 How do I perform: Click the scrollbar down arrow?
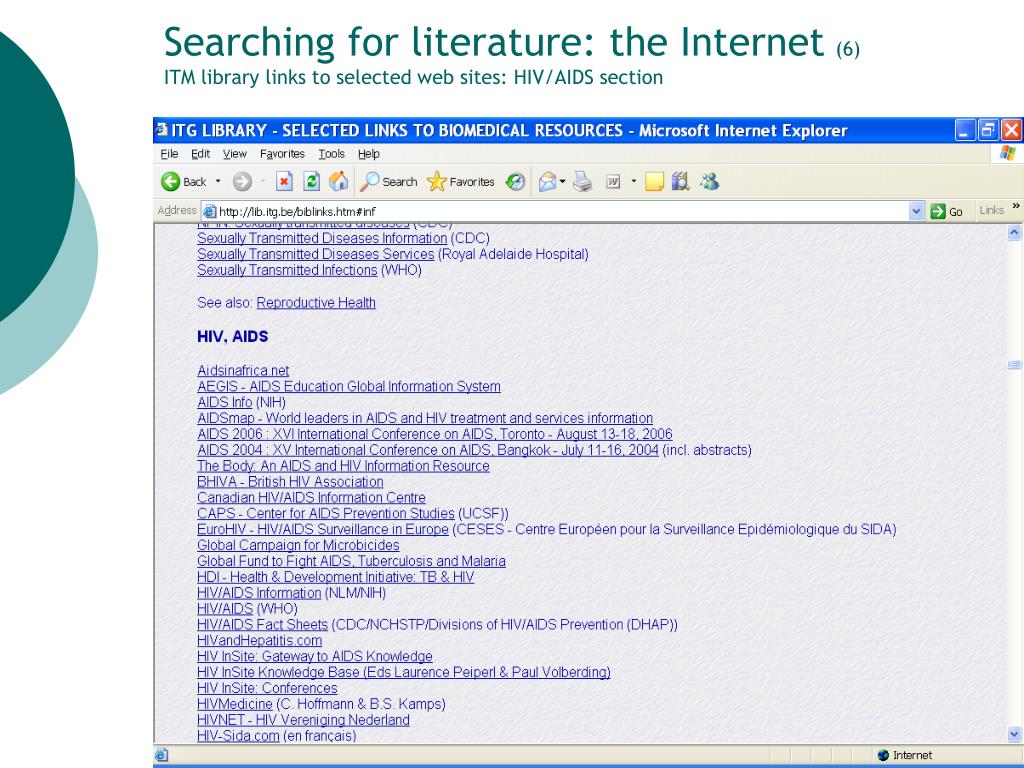(1014, 735)
